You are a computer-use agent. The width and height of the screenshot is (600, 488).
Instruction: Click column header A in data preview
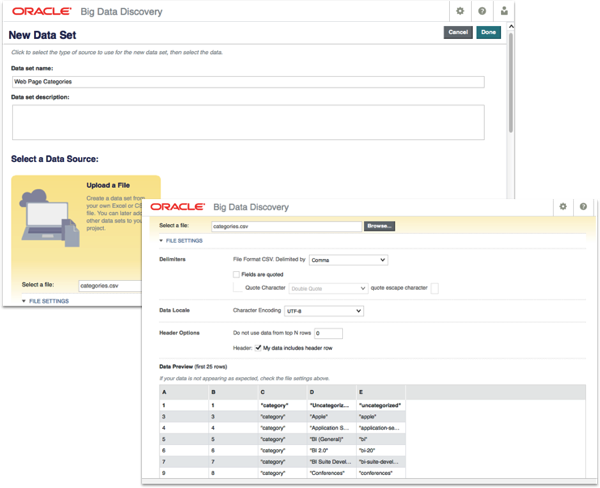[184, 392]
